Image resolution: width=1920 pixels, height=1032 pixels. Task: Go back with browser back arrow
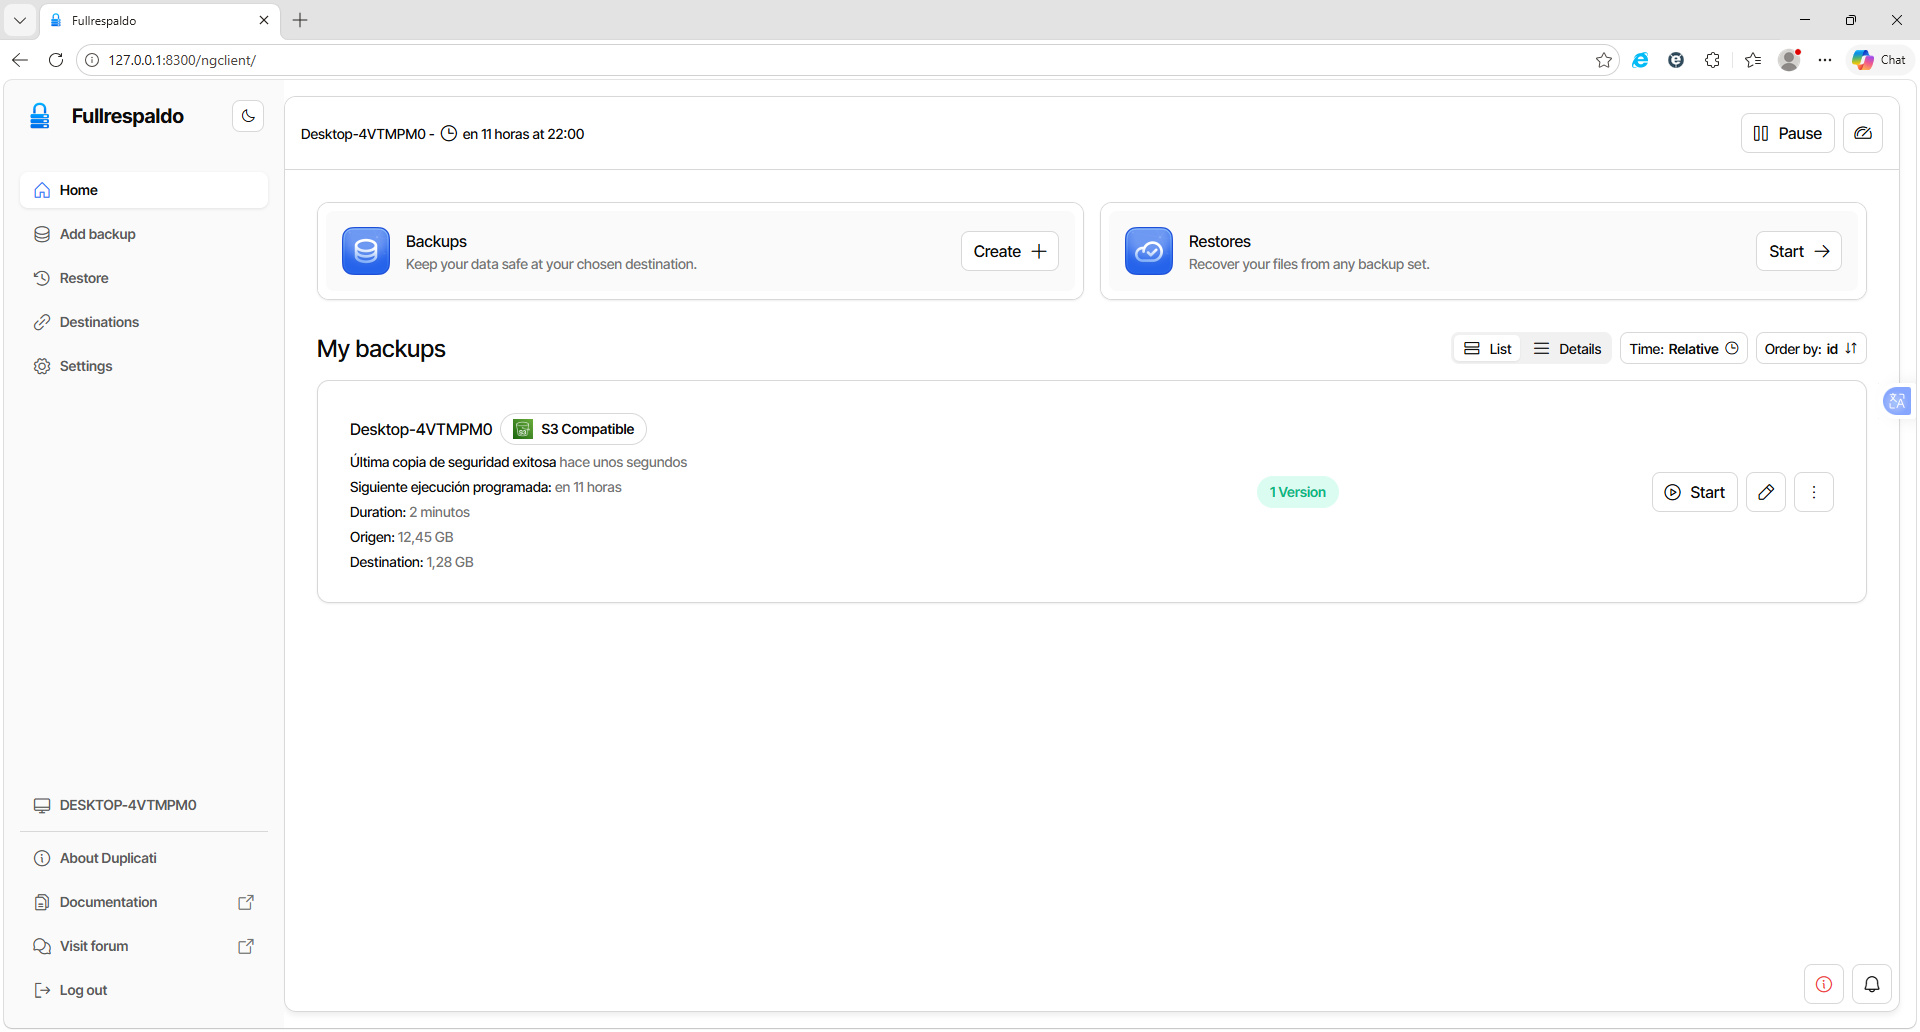(20, 60)
